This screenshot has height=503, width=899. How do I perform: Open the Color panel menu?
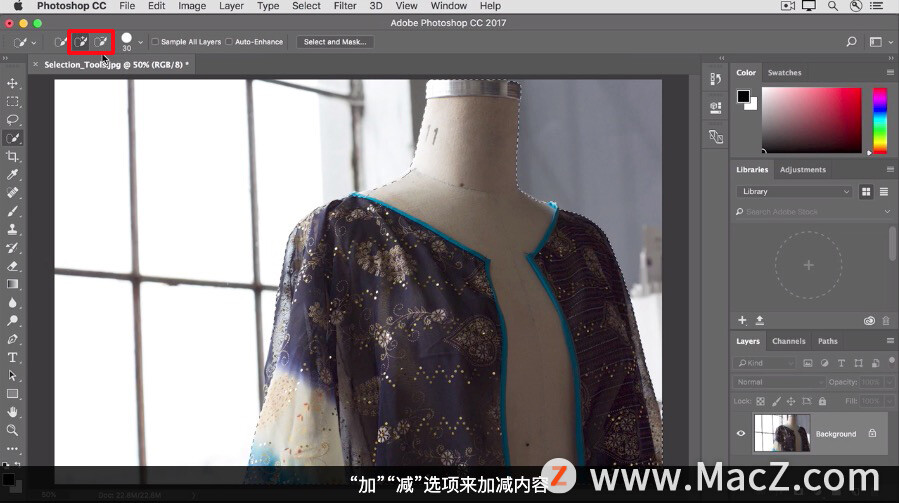pyautogui.click(x=890, y=72)
